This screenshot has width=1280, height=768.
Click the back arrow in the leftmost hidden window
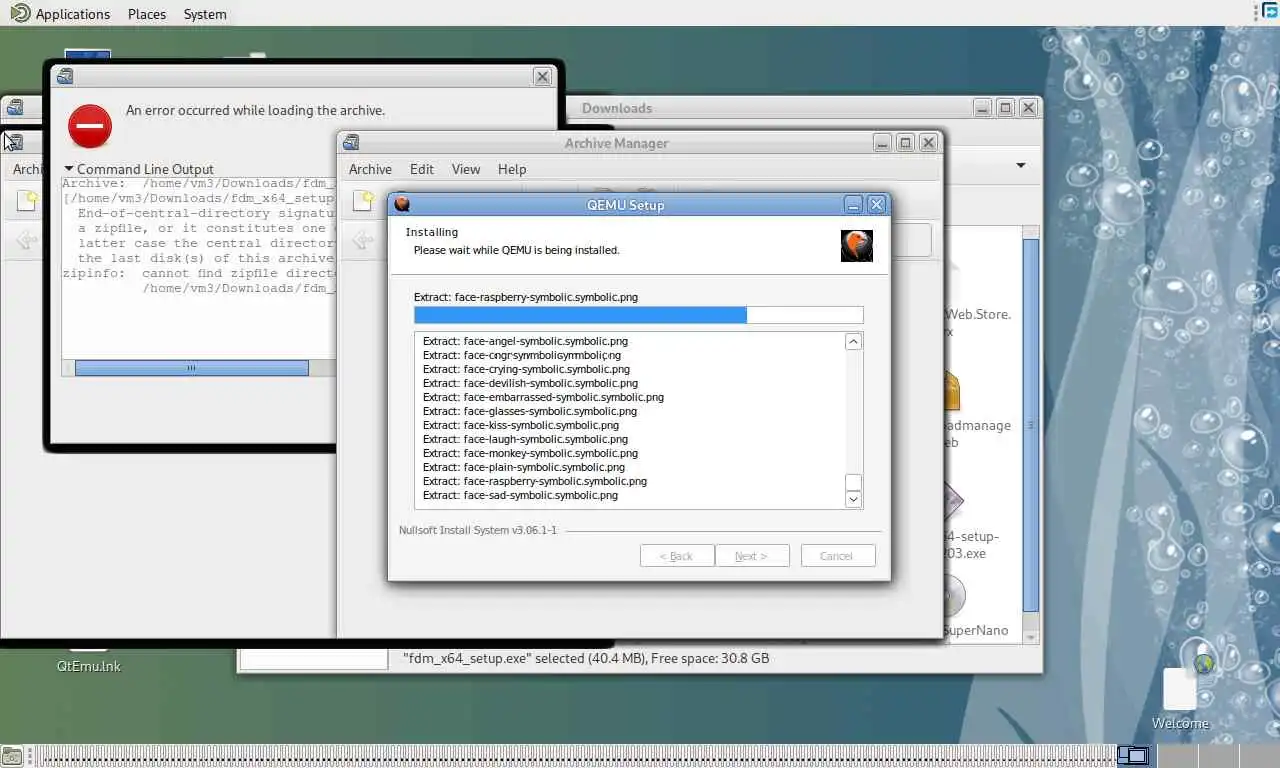[x=26, y=240]
